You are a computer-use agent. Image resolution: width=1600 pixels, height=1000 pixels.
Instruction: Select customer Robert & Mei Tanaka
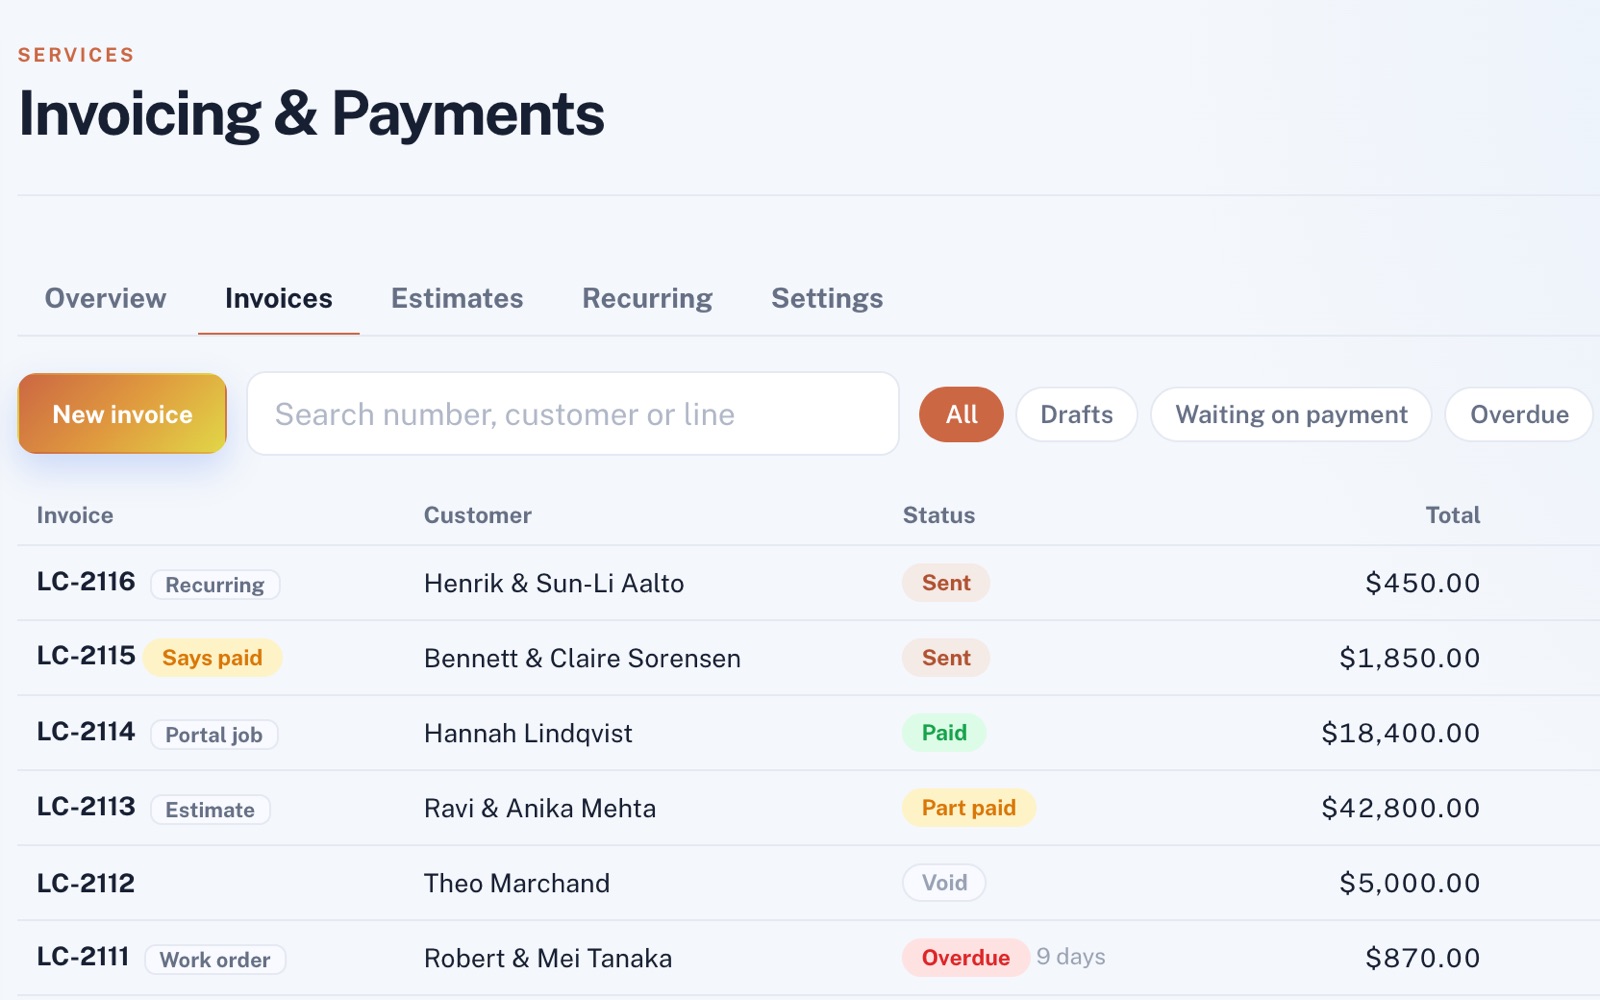[548, 958]
